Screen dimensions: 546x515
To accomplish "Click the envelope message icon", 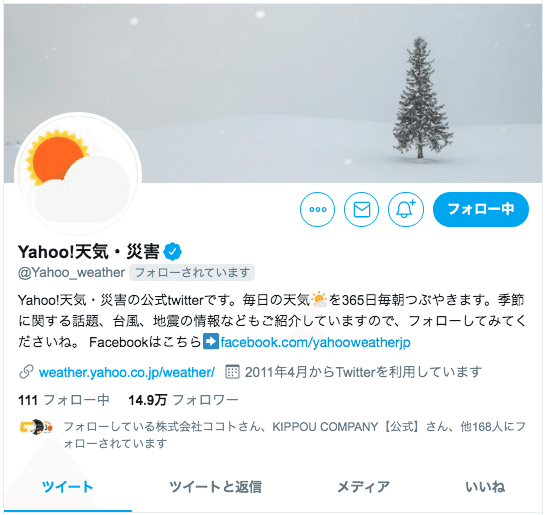I will coord(361,209).
